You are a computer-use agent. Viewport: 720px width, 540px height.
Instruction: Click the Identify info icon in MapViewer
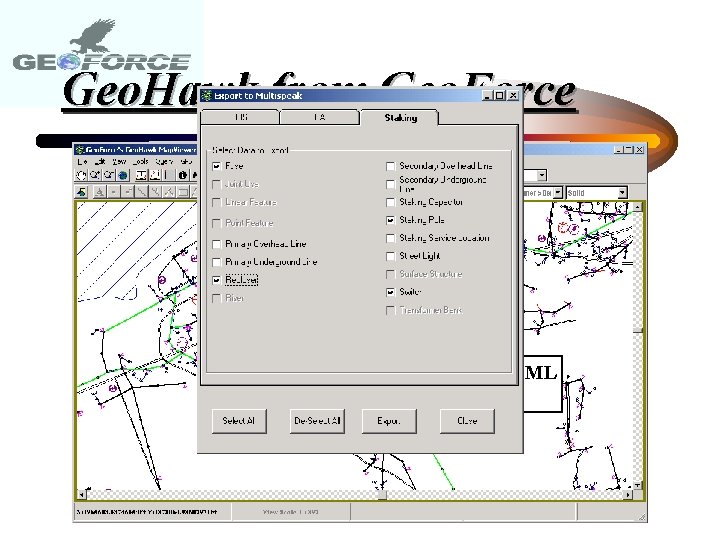(182, 175)
